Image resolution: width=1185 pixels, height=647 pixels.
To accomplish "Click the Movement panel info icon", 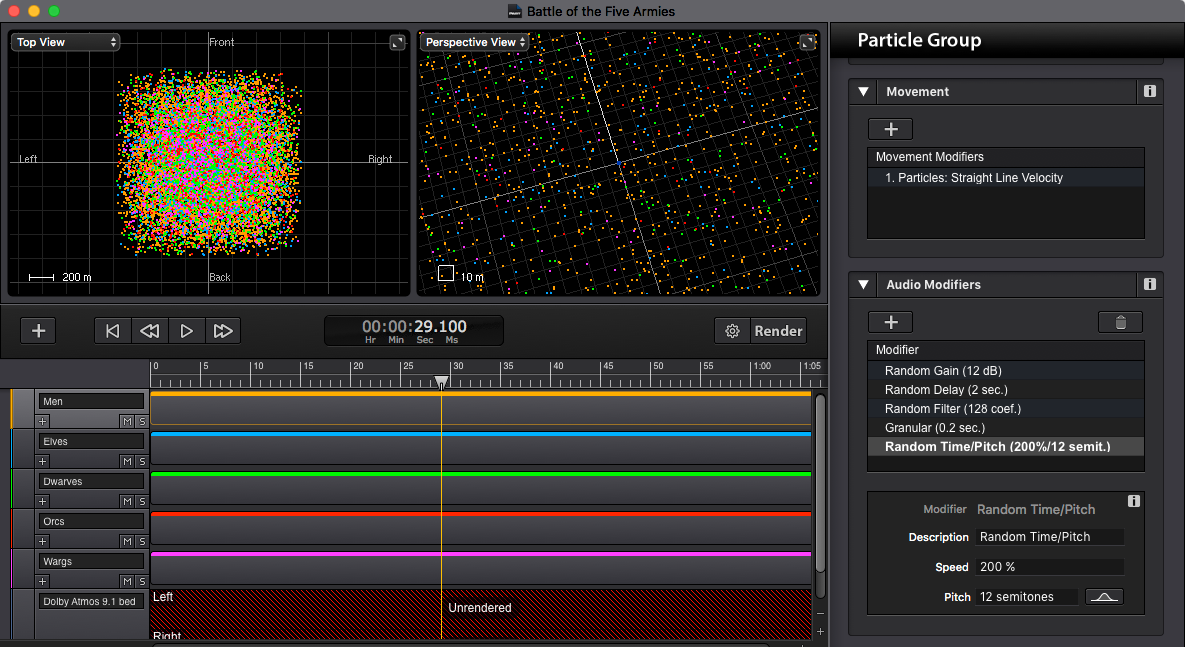I will coord(1149,91).
